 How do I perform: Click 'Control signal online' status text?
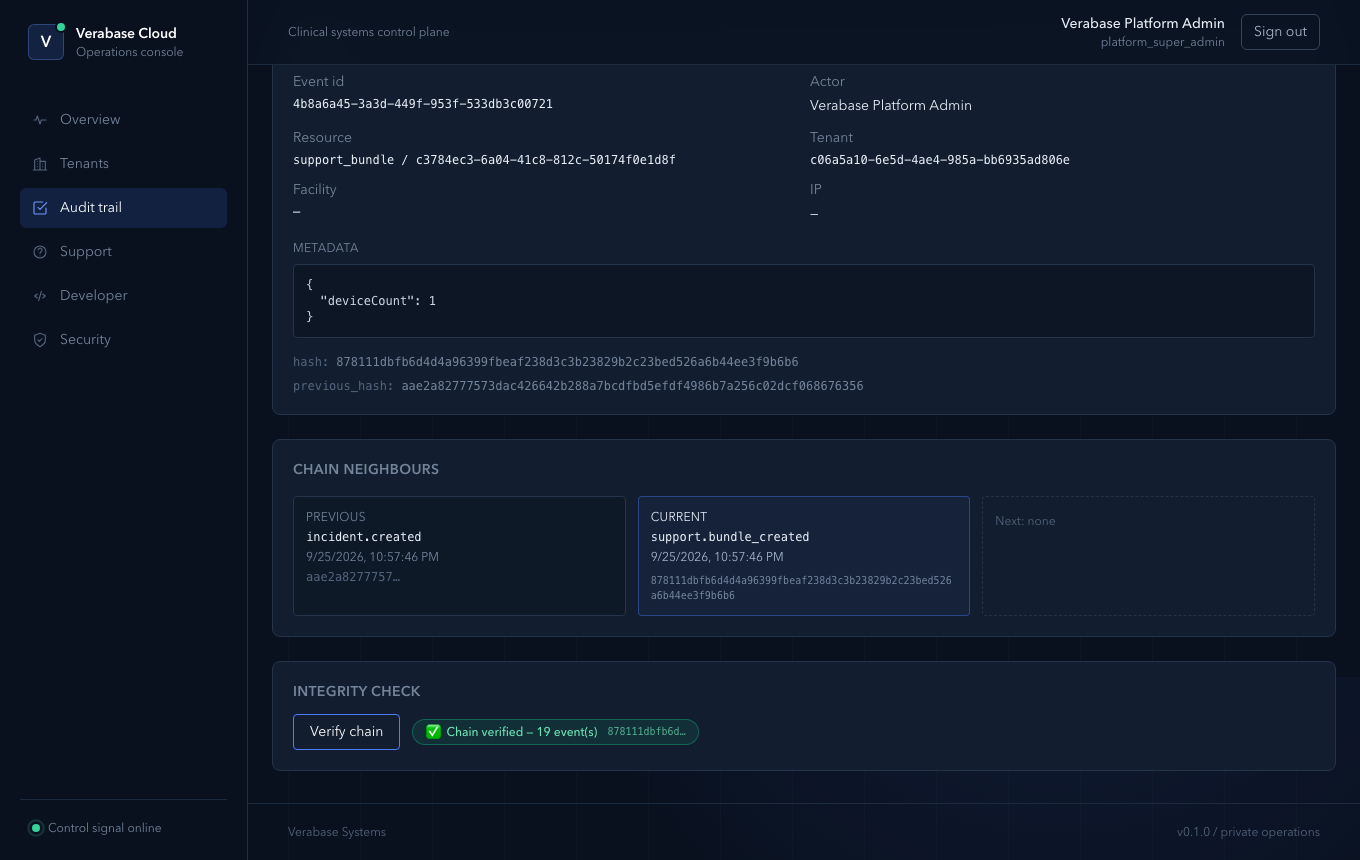click(x=105, y=828)
